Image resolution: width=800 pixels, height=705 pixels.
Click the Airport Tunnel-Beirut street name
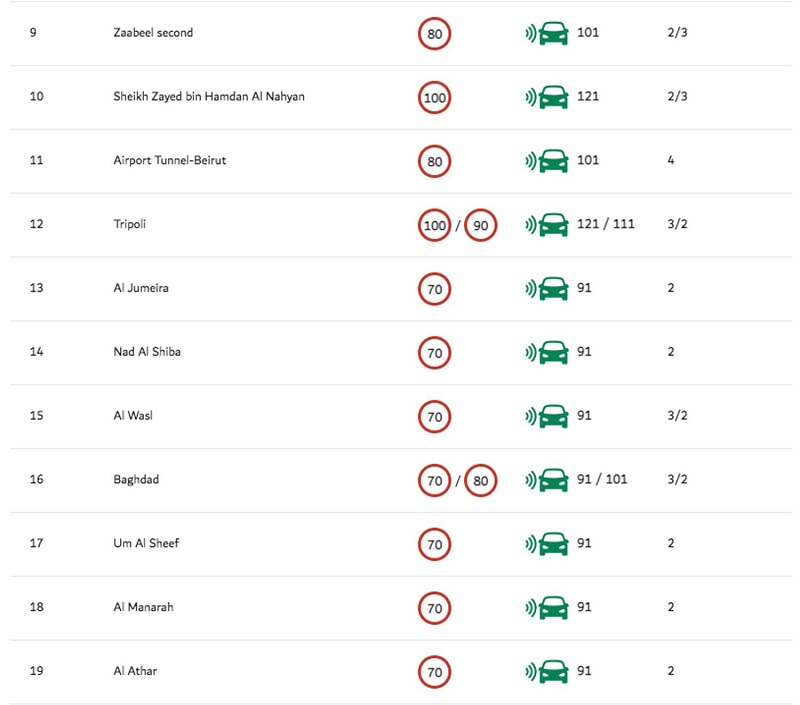tap(169, 160)
